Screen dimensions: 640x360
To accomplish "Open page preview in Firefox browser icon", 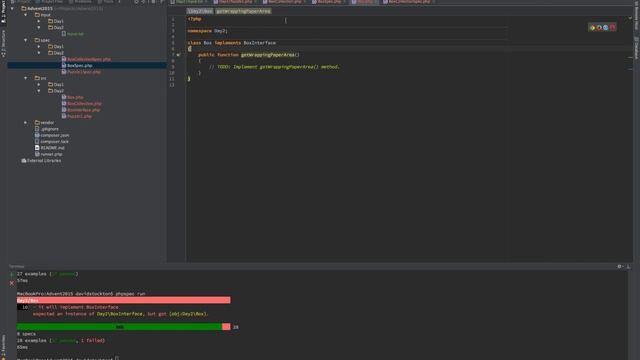I will [599, 28].
